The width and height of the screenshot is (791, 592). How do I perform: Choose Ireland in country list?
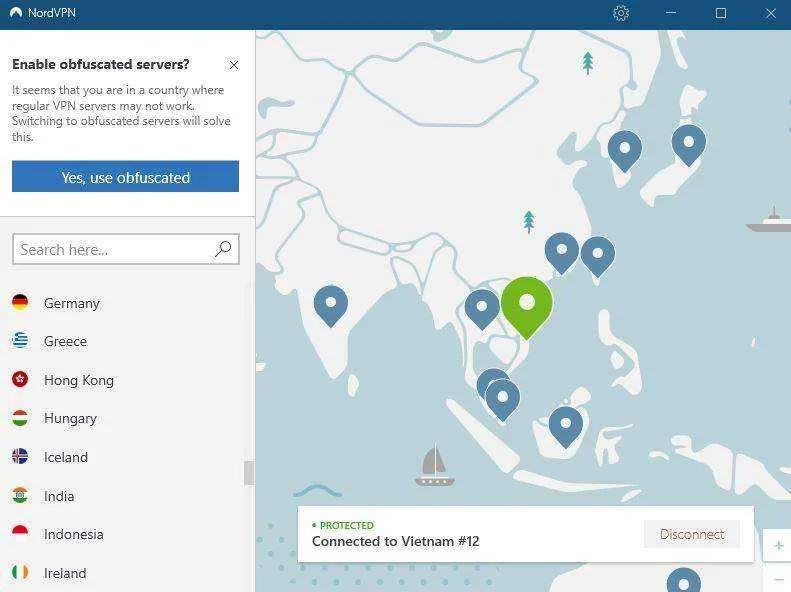pyautogui.click(x=65, y=573)
